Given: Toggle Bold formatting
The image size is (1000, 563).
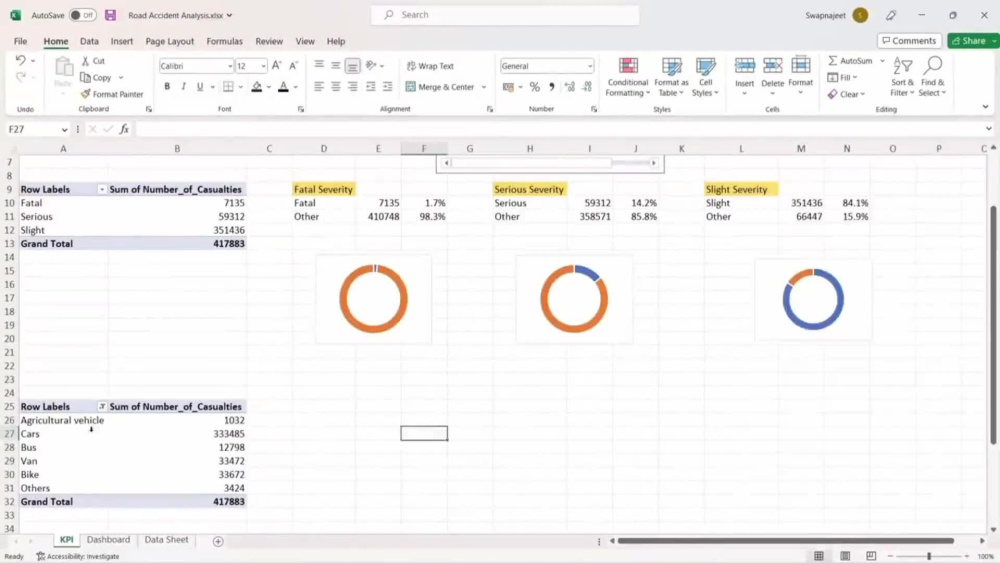Looking at the screenshot, I should tap(167, 86).
